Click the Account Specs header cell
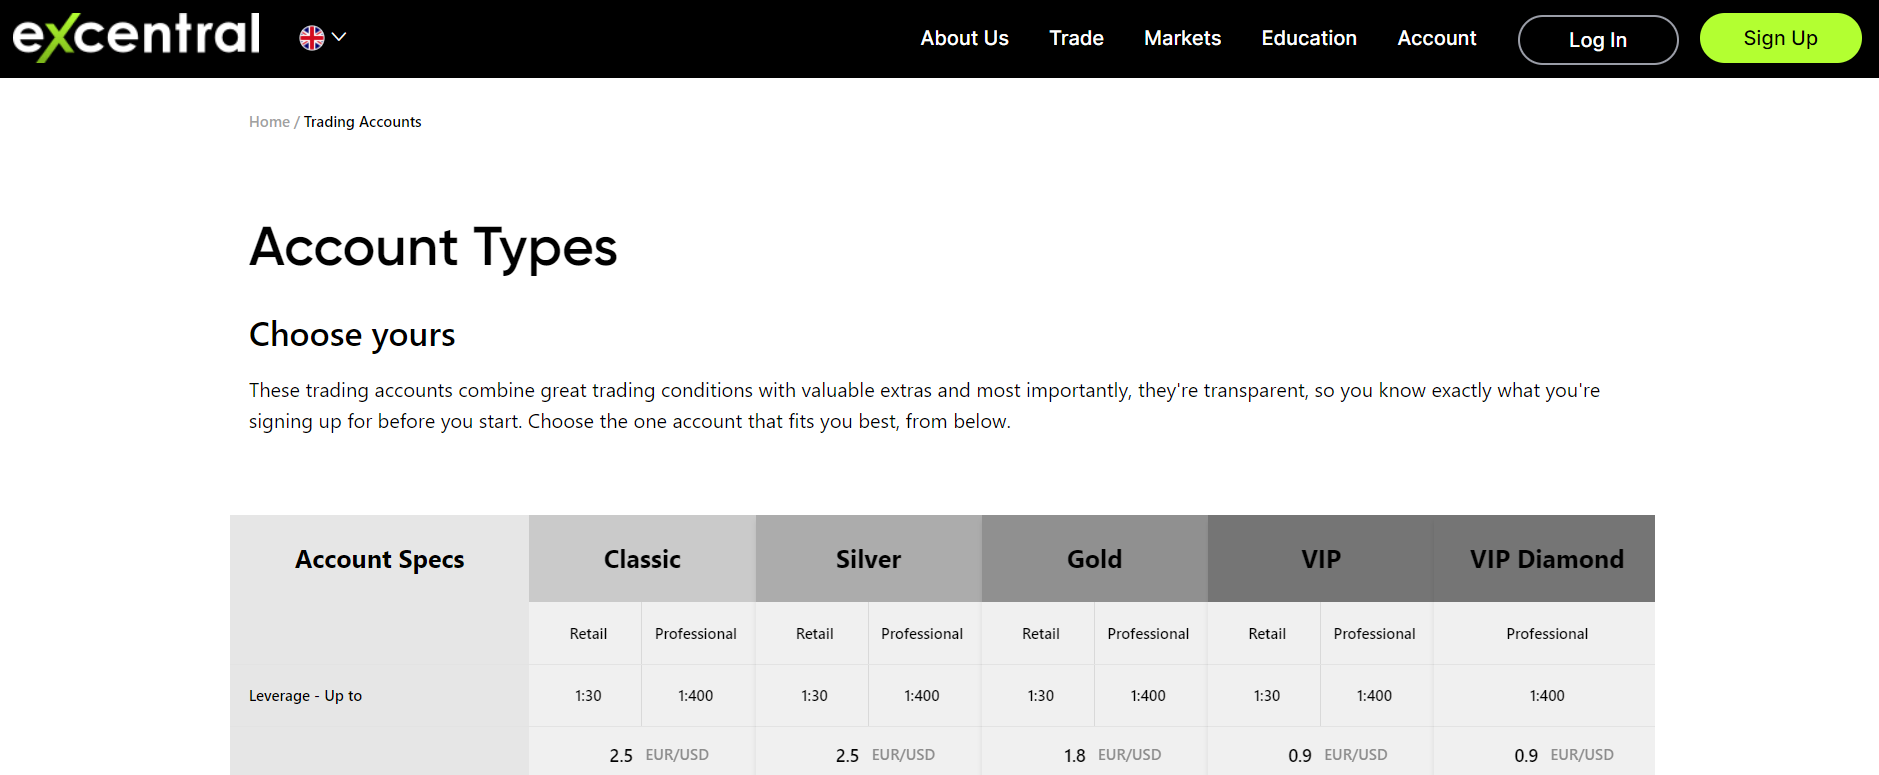 380,559
